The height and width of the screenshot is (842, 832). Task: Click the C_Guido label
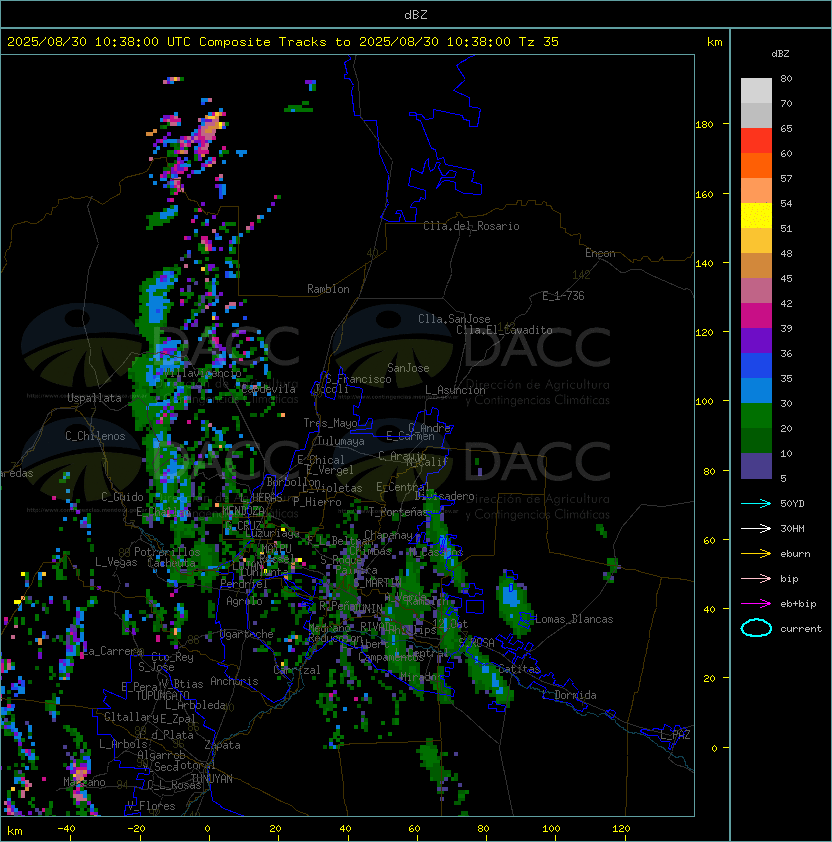122,497
